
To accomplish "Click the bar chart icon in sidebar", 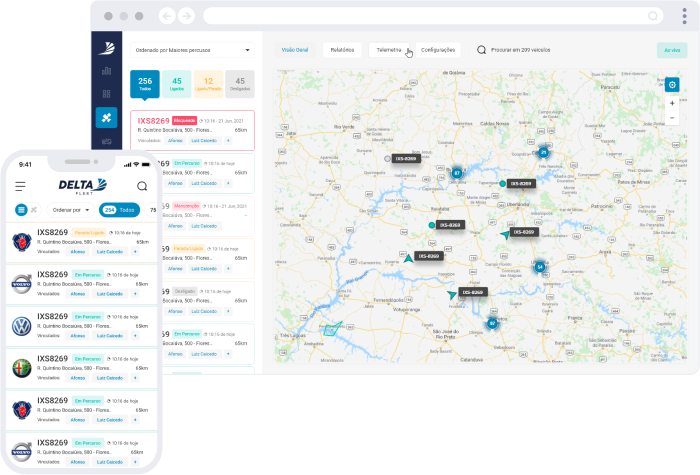I will click(x=106, y=70).
